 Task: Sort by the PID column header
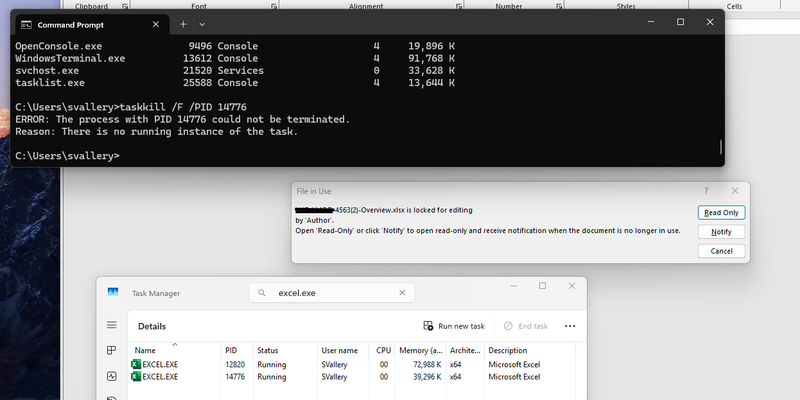pos(237,351)
